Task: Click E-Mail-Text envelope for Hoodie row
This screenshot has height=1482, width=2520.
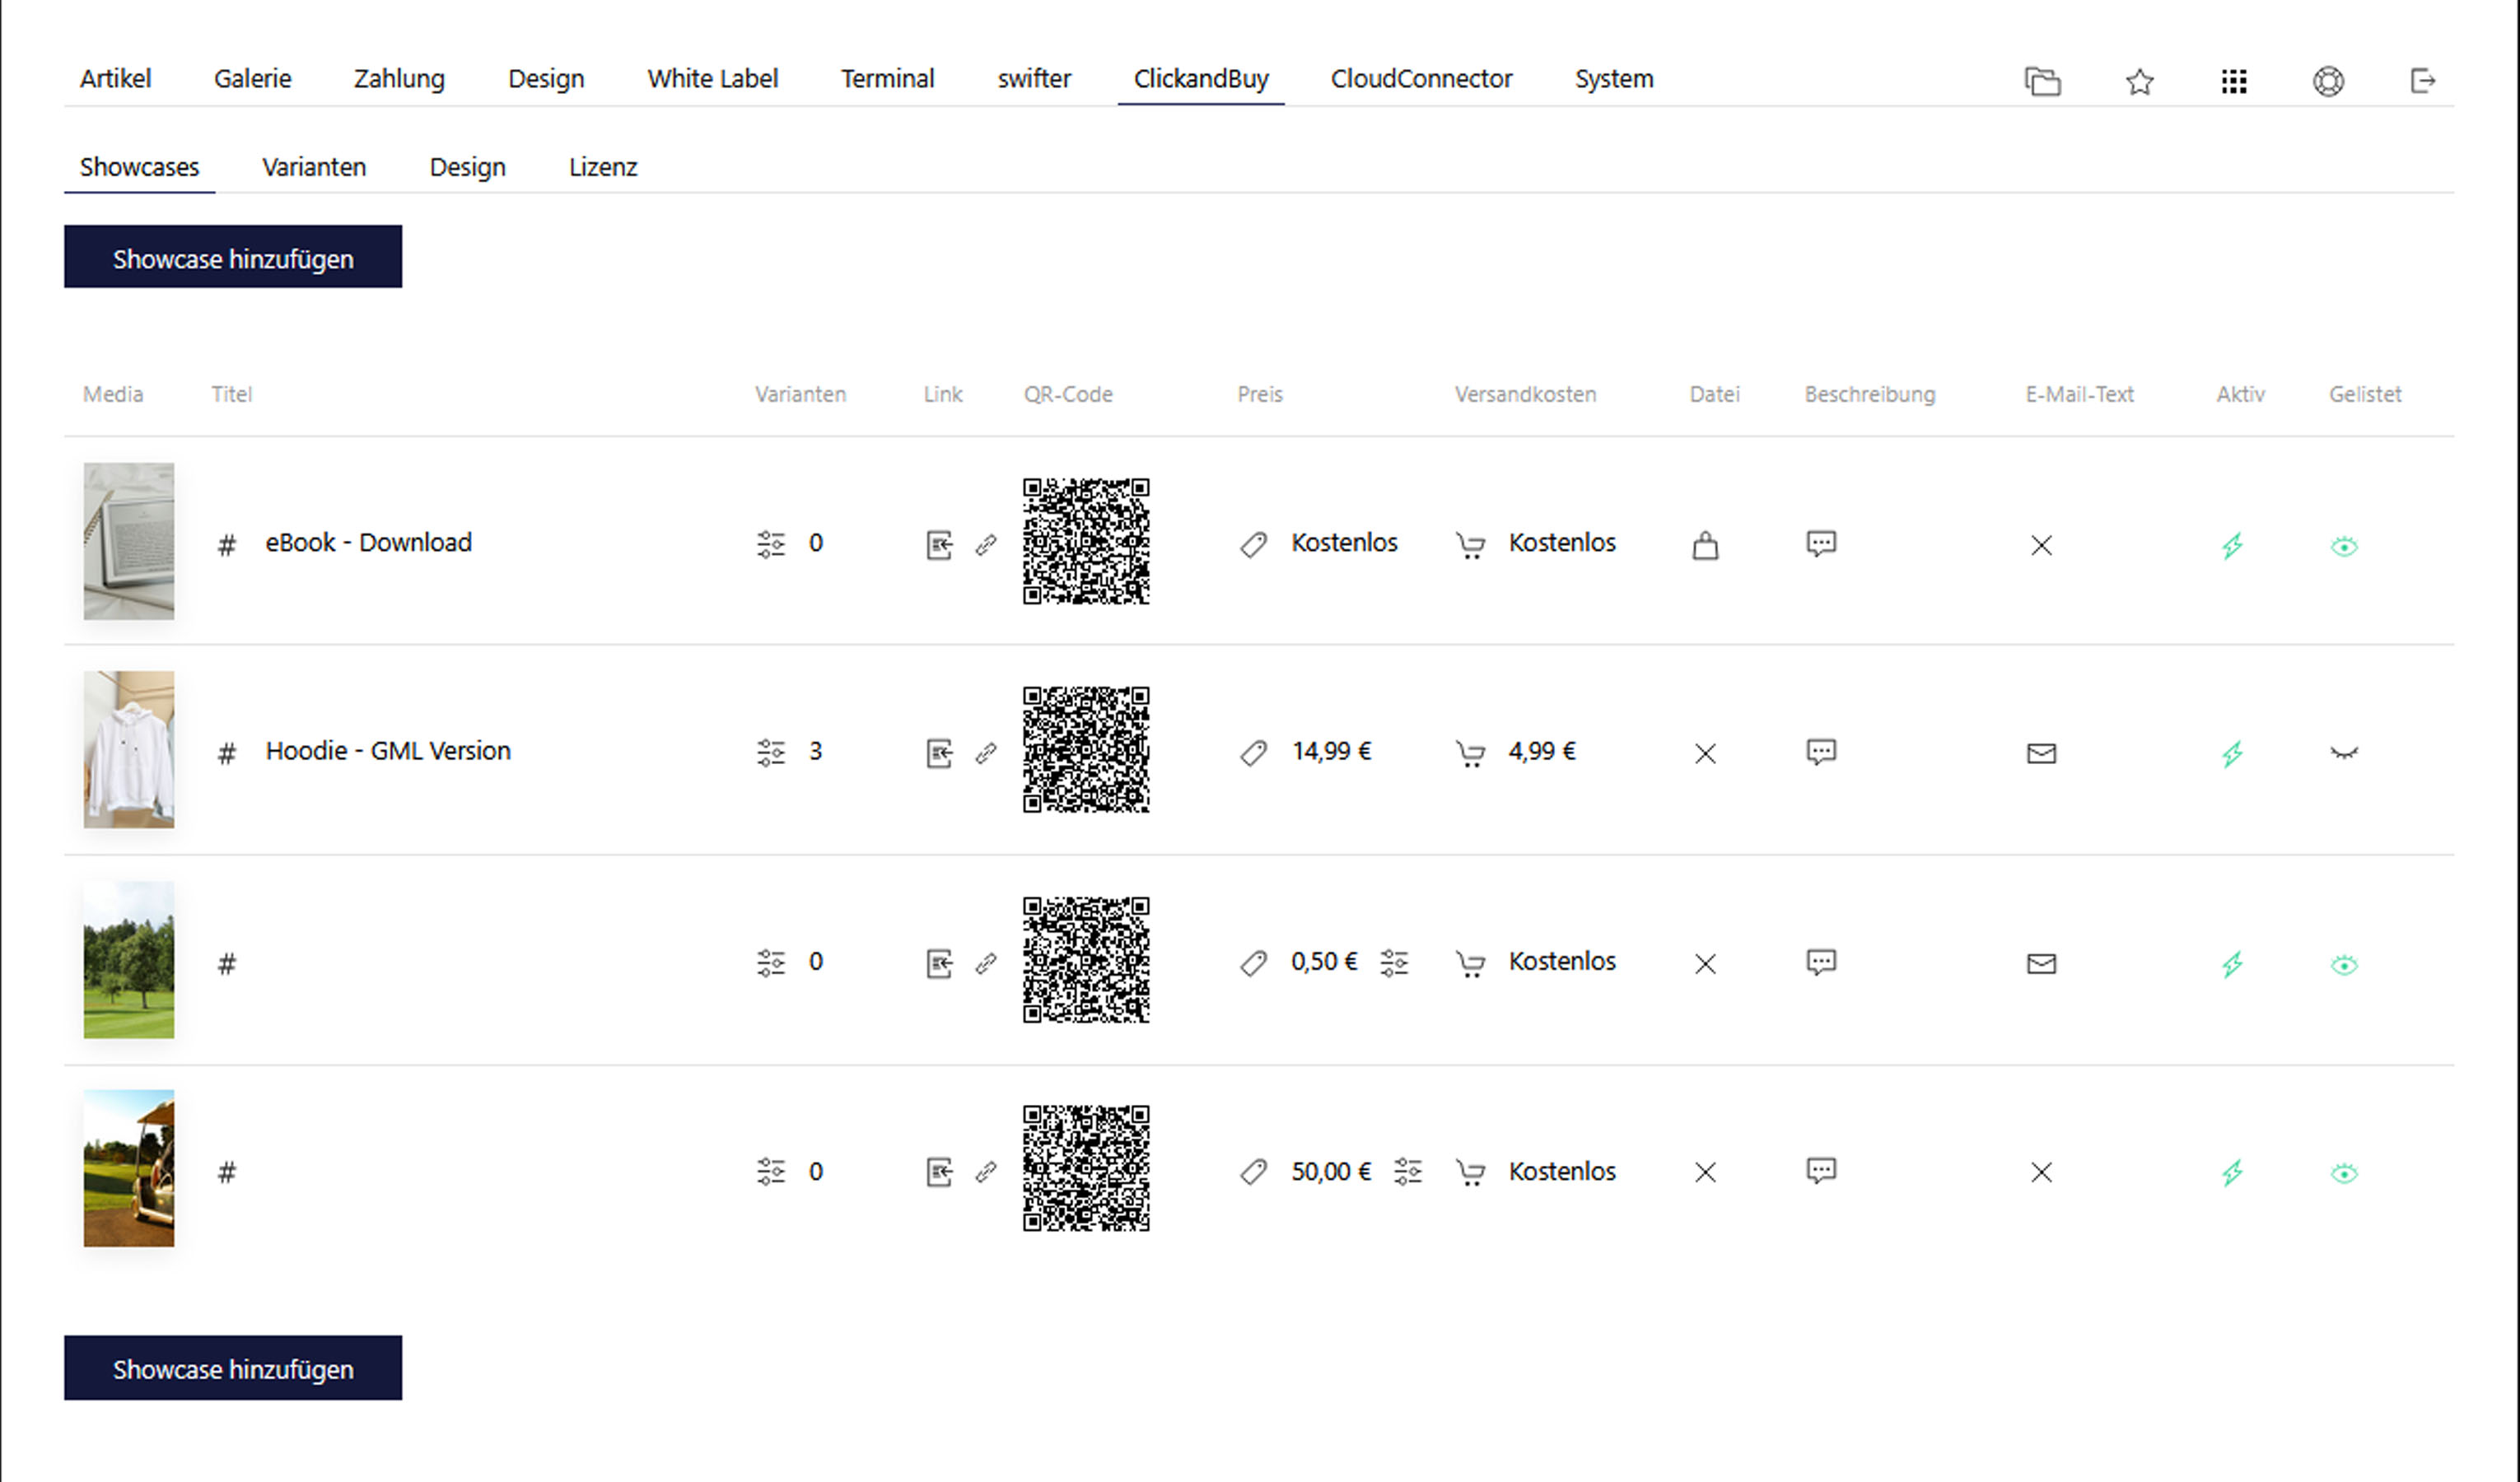Action: [2041, 753]
